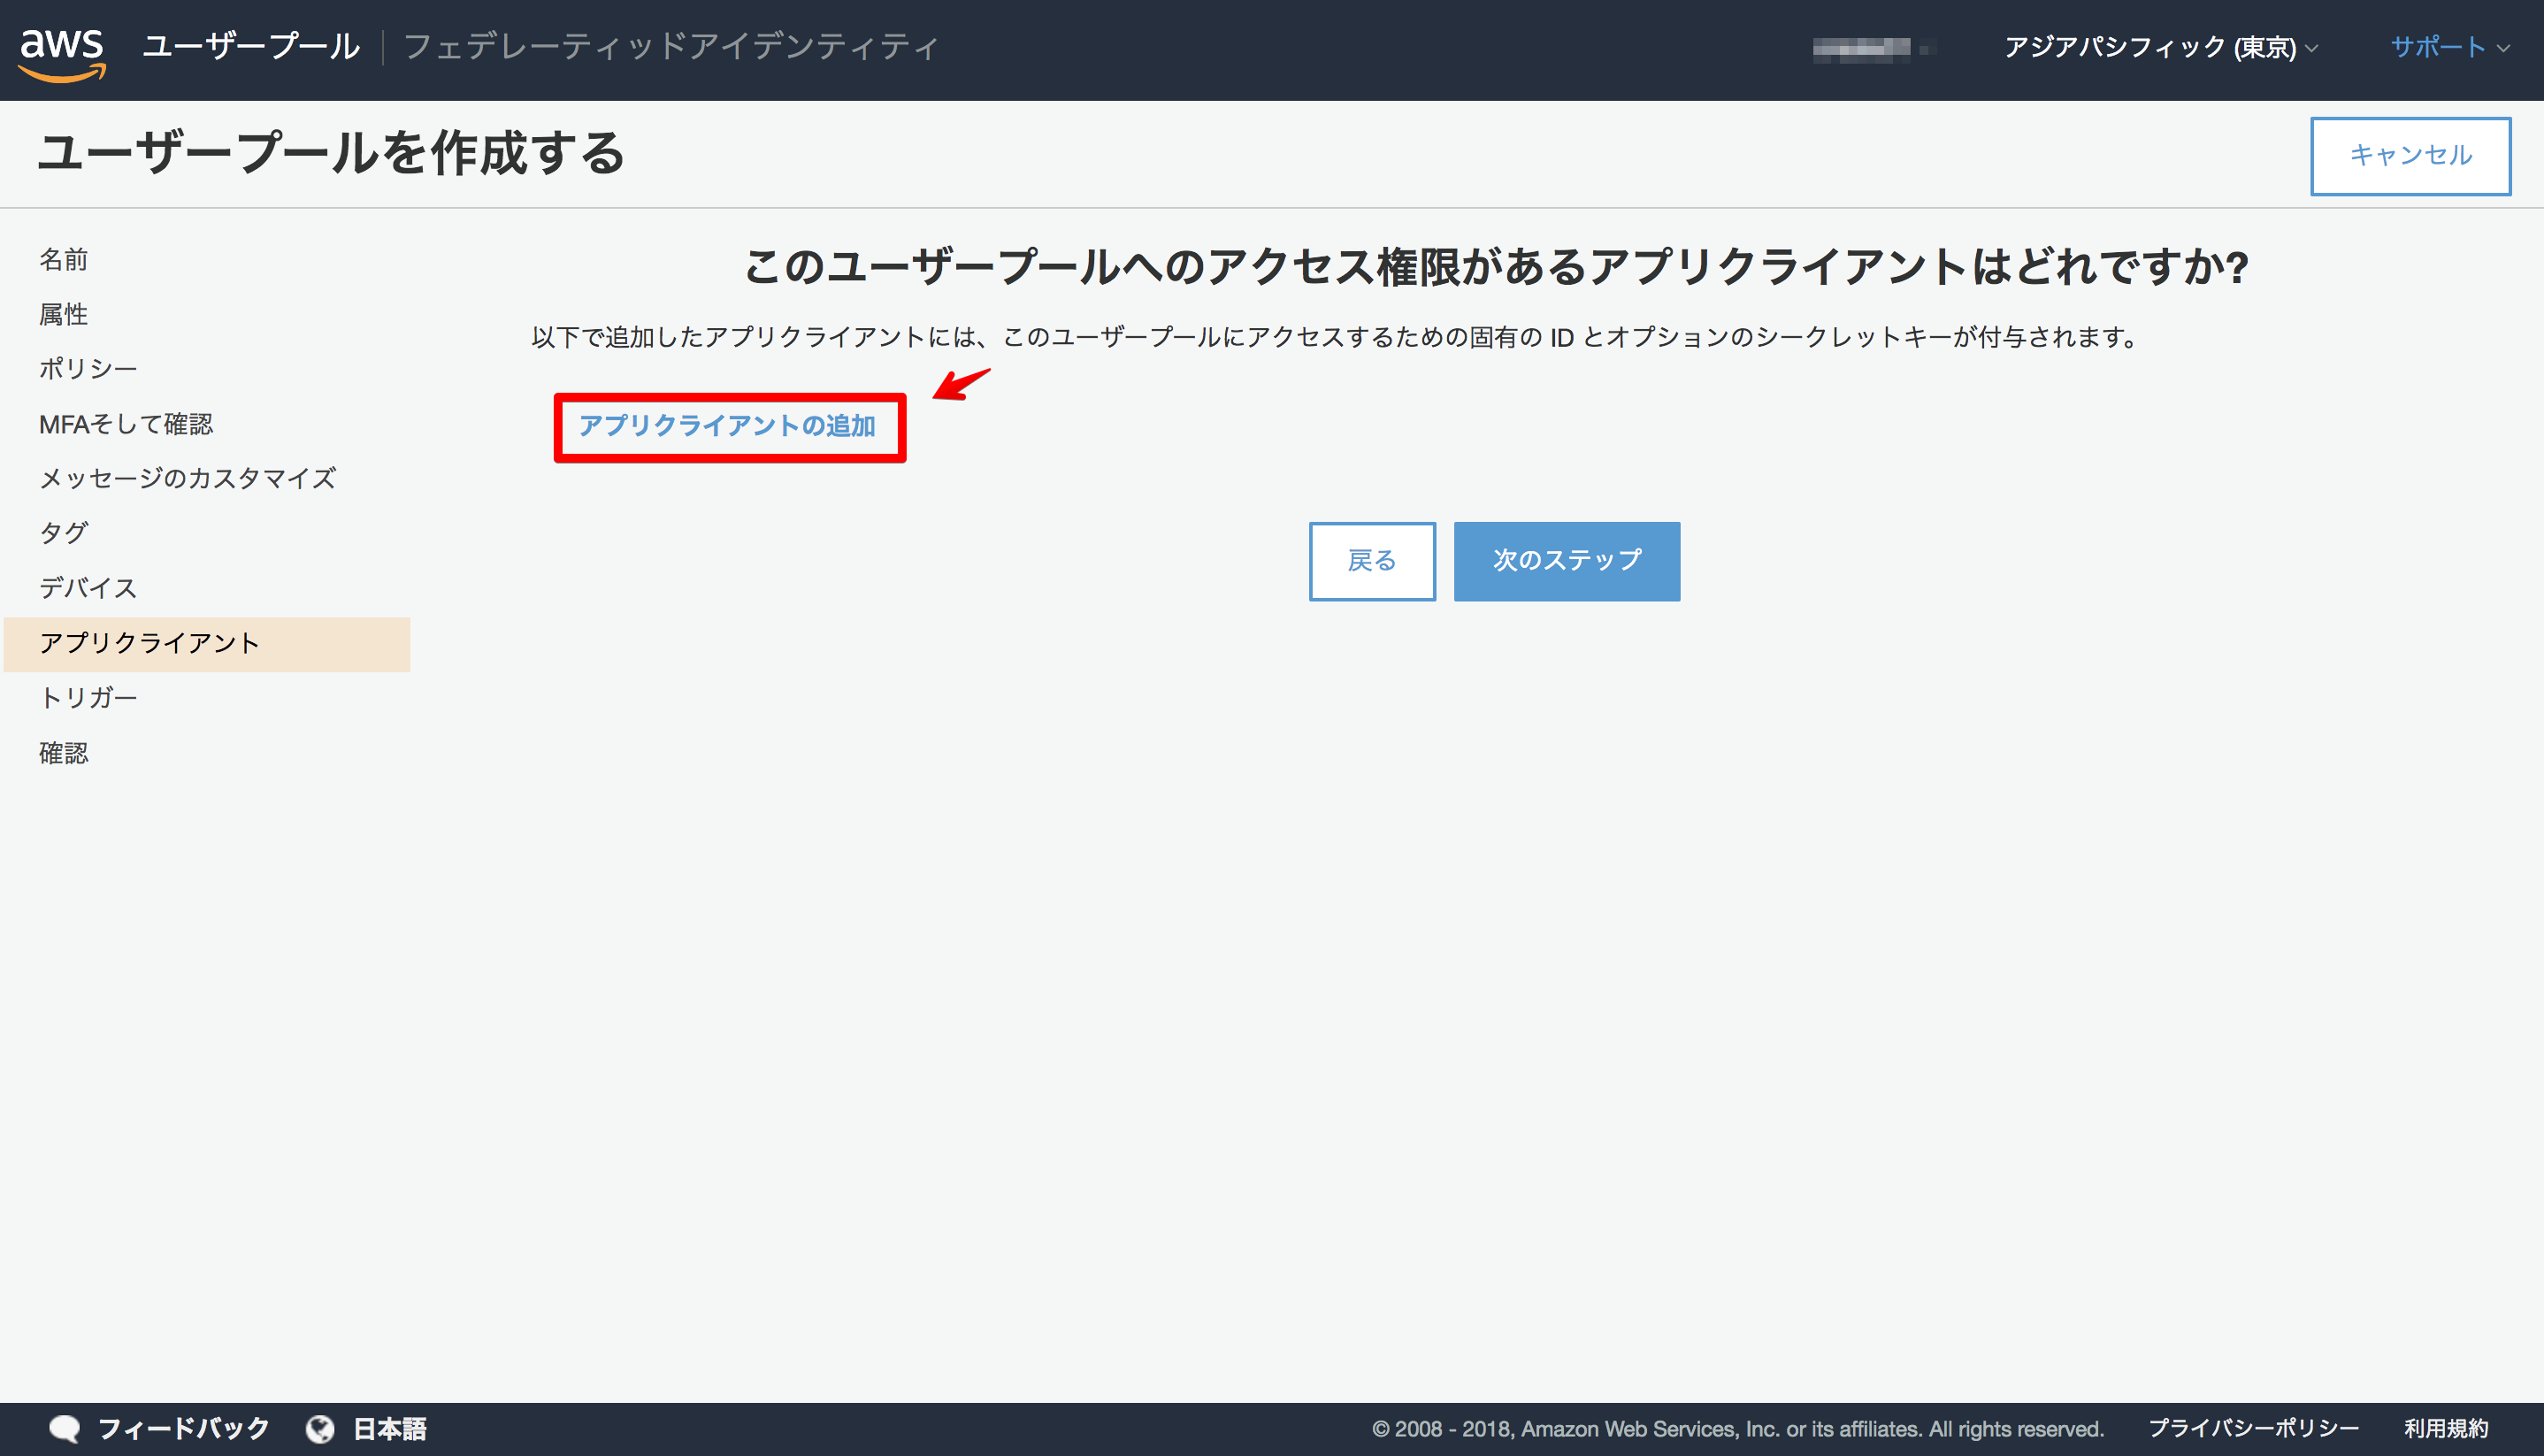This screenshot has height=1456, width=2544.
Task: Open 確認 review step in sidebar
Action: [x=64, y=752]
